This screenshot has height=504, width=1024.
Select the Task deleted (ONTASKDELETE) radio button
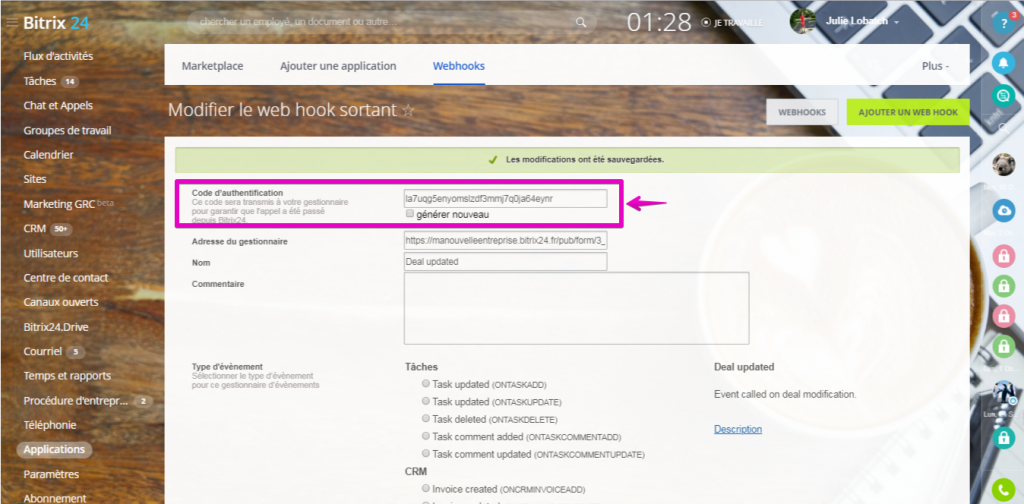426,418
